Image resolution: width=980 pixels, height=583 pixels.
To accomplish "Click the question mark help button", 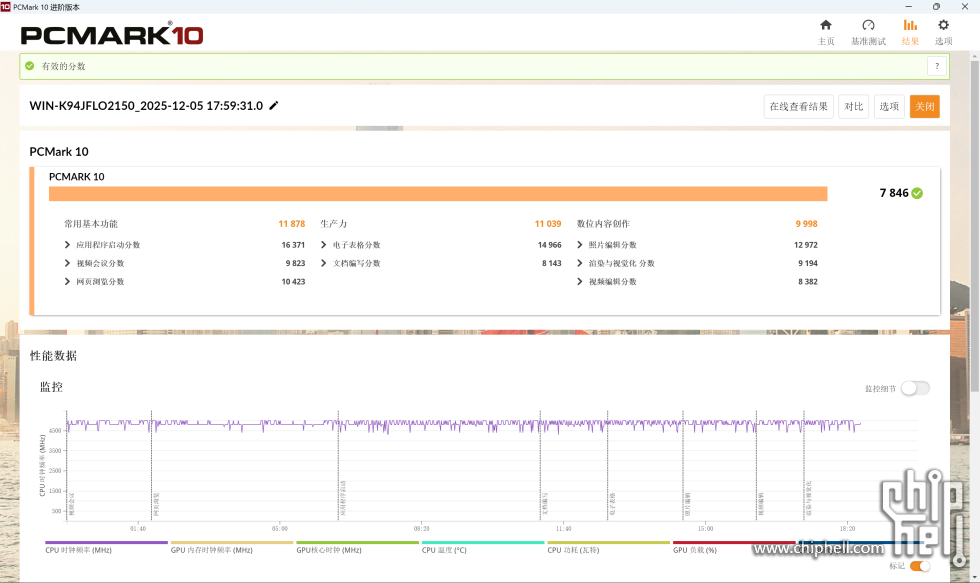I will tap(936, 66).
